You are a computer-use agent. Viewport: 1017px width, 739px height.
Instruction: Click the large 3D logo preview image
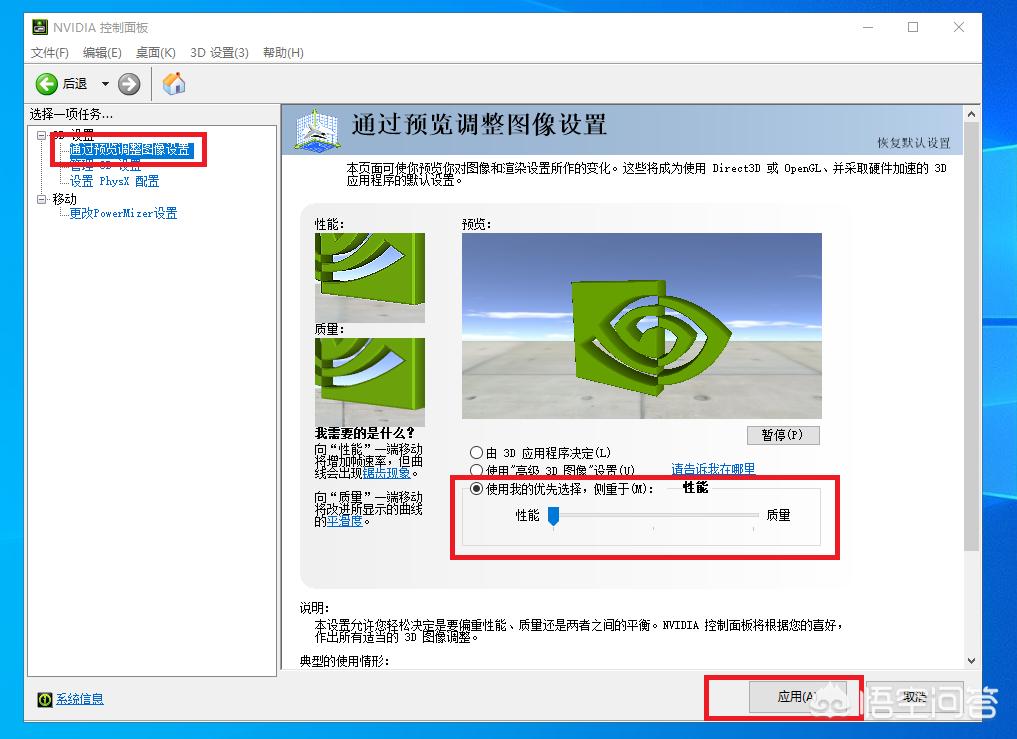point(641,326)
